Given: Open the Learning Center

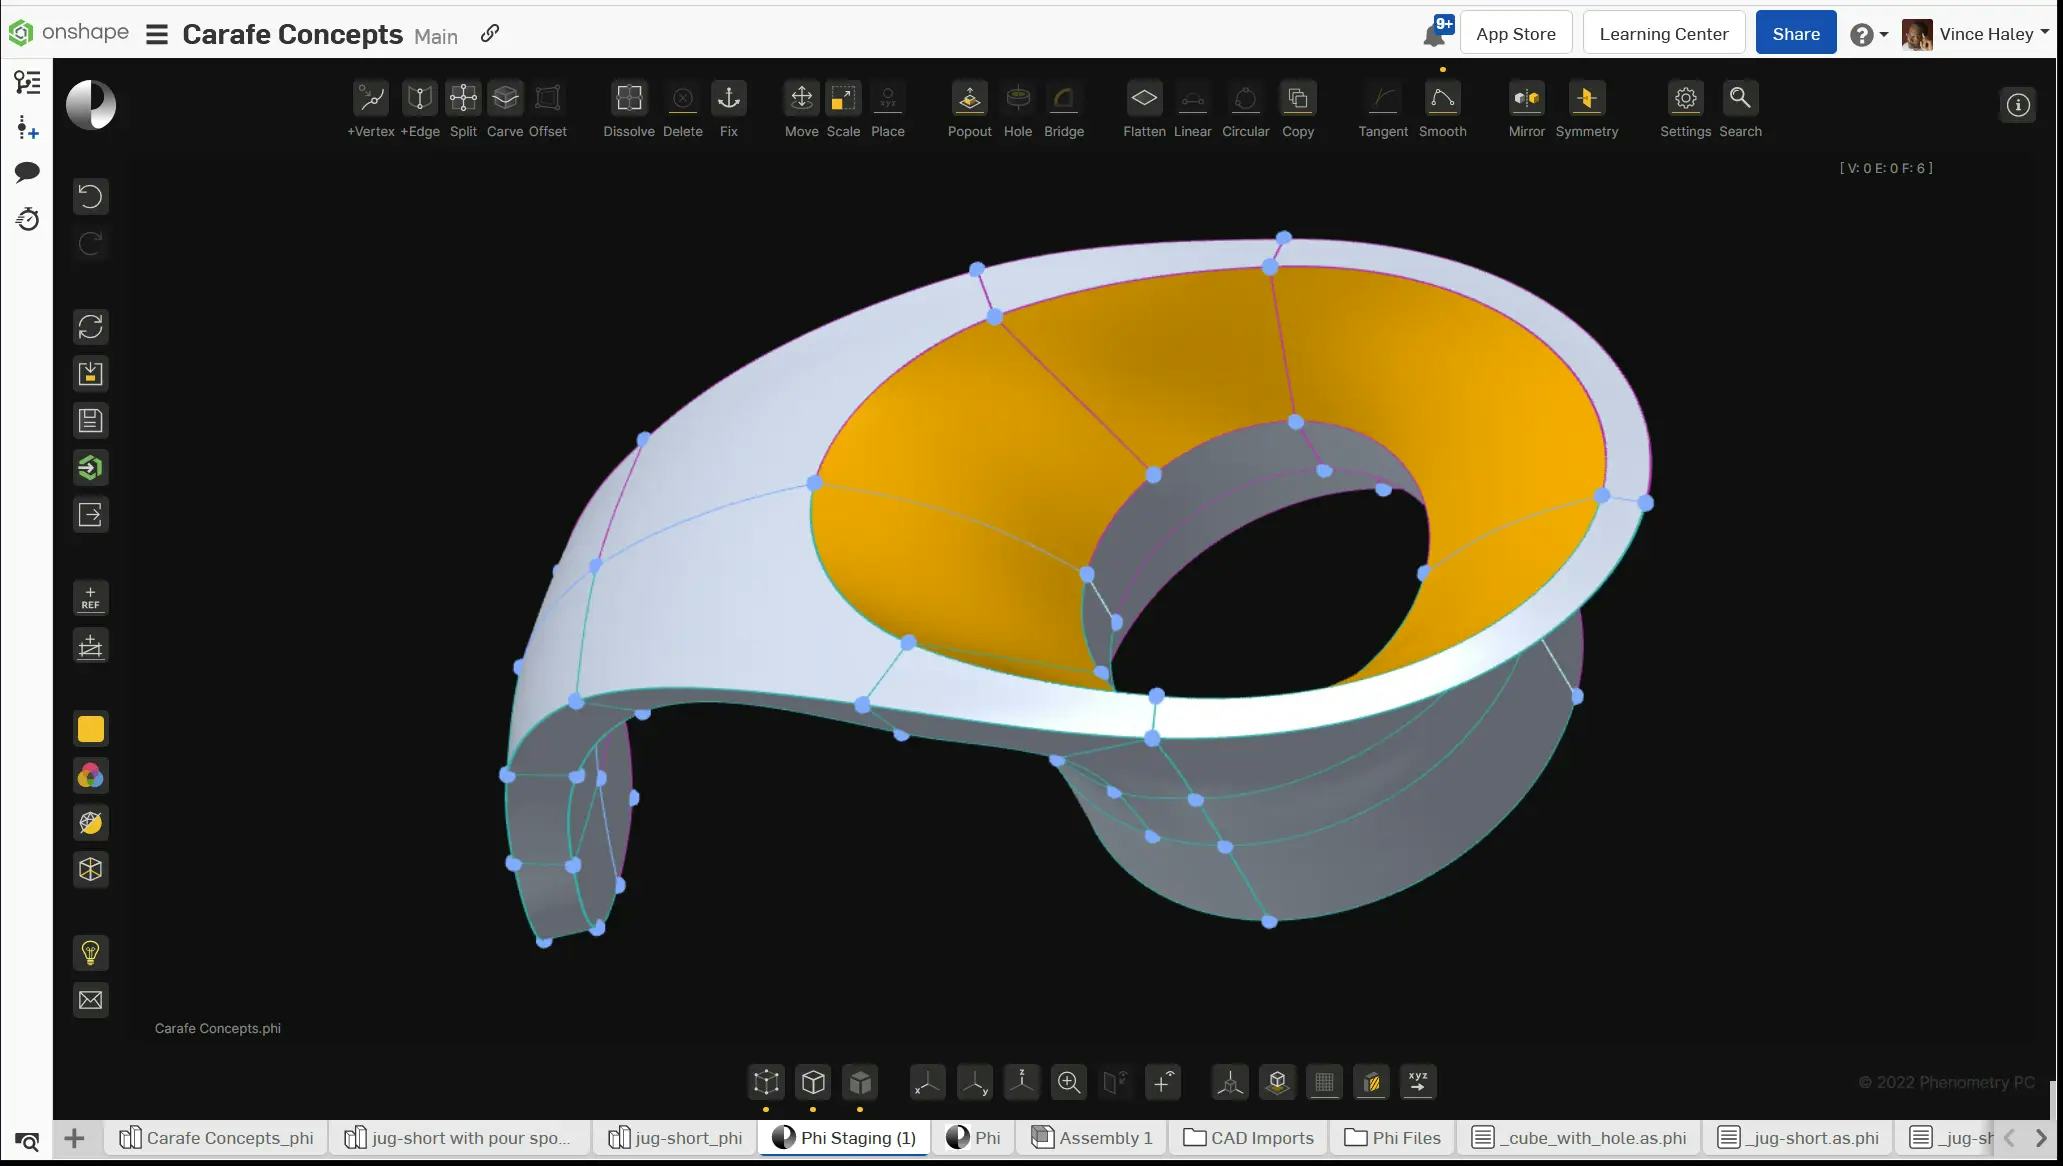Looking at the screenshot, I should (1662, 32).
